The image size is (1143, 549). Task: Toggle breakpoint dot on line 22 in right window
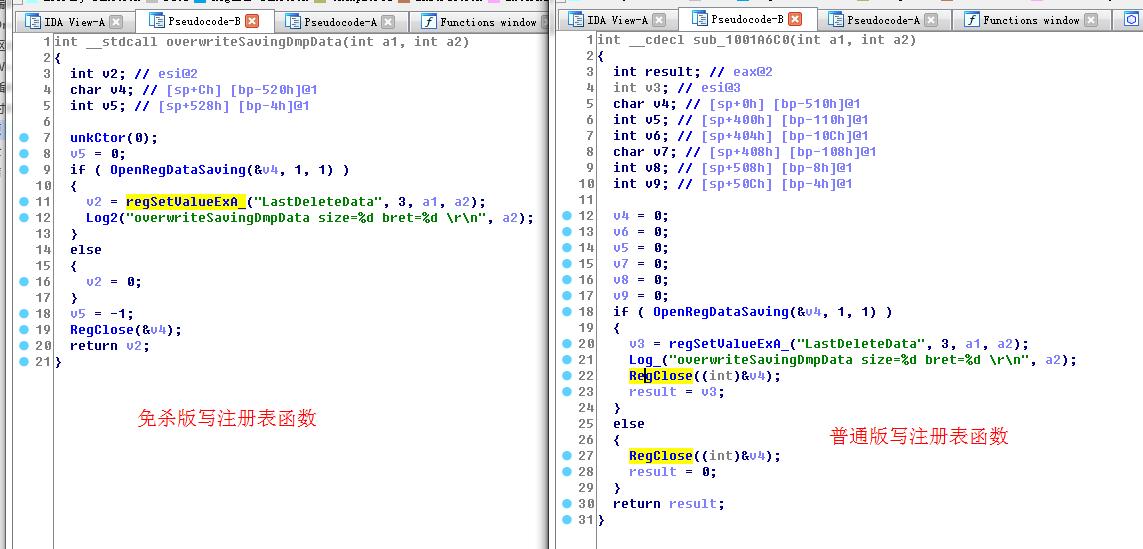[567, 376]
